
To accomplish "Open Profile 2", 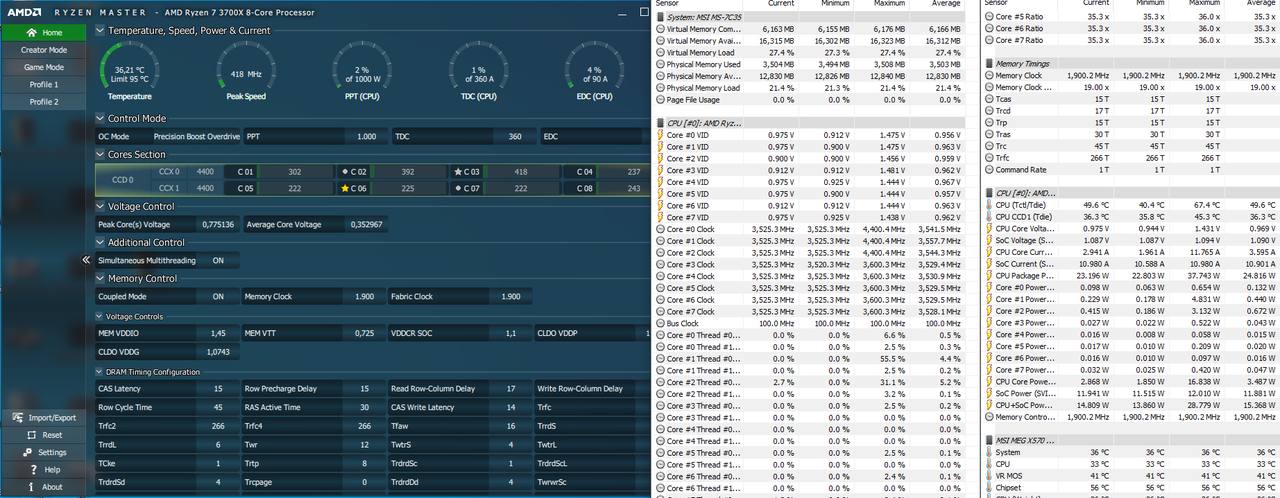I will 44,102.
